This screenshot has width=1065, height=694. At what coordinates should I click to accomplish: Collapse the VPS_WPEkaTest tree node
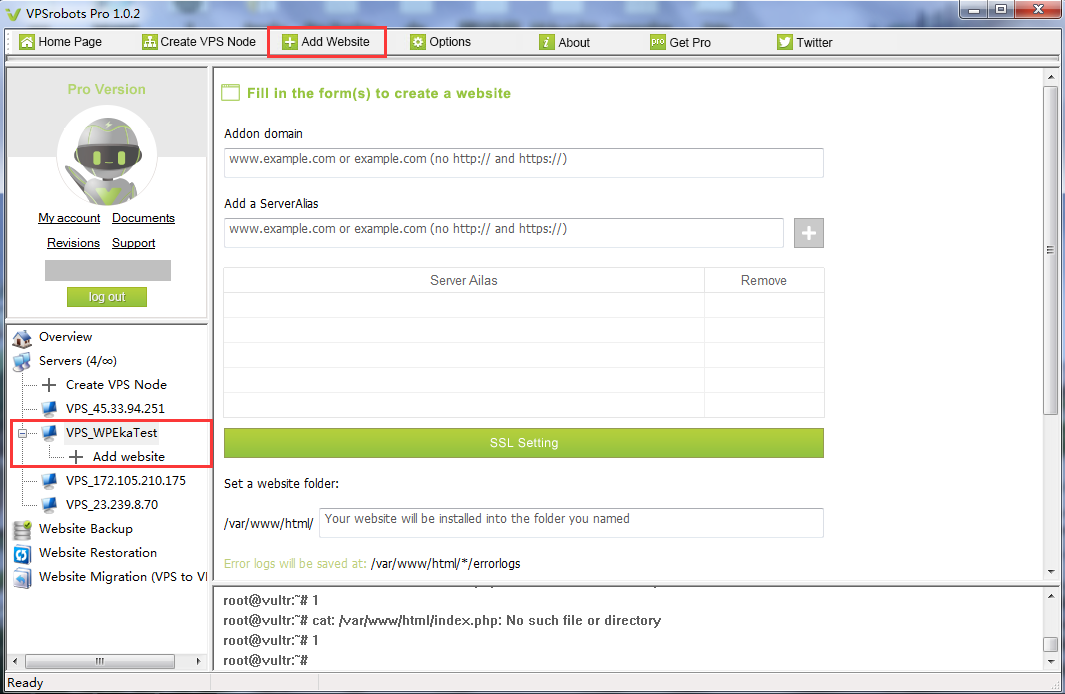coord(22,433)
